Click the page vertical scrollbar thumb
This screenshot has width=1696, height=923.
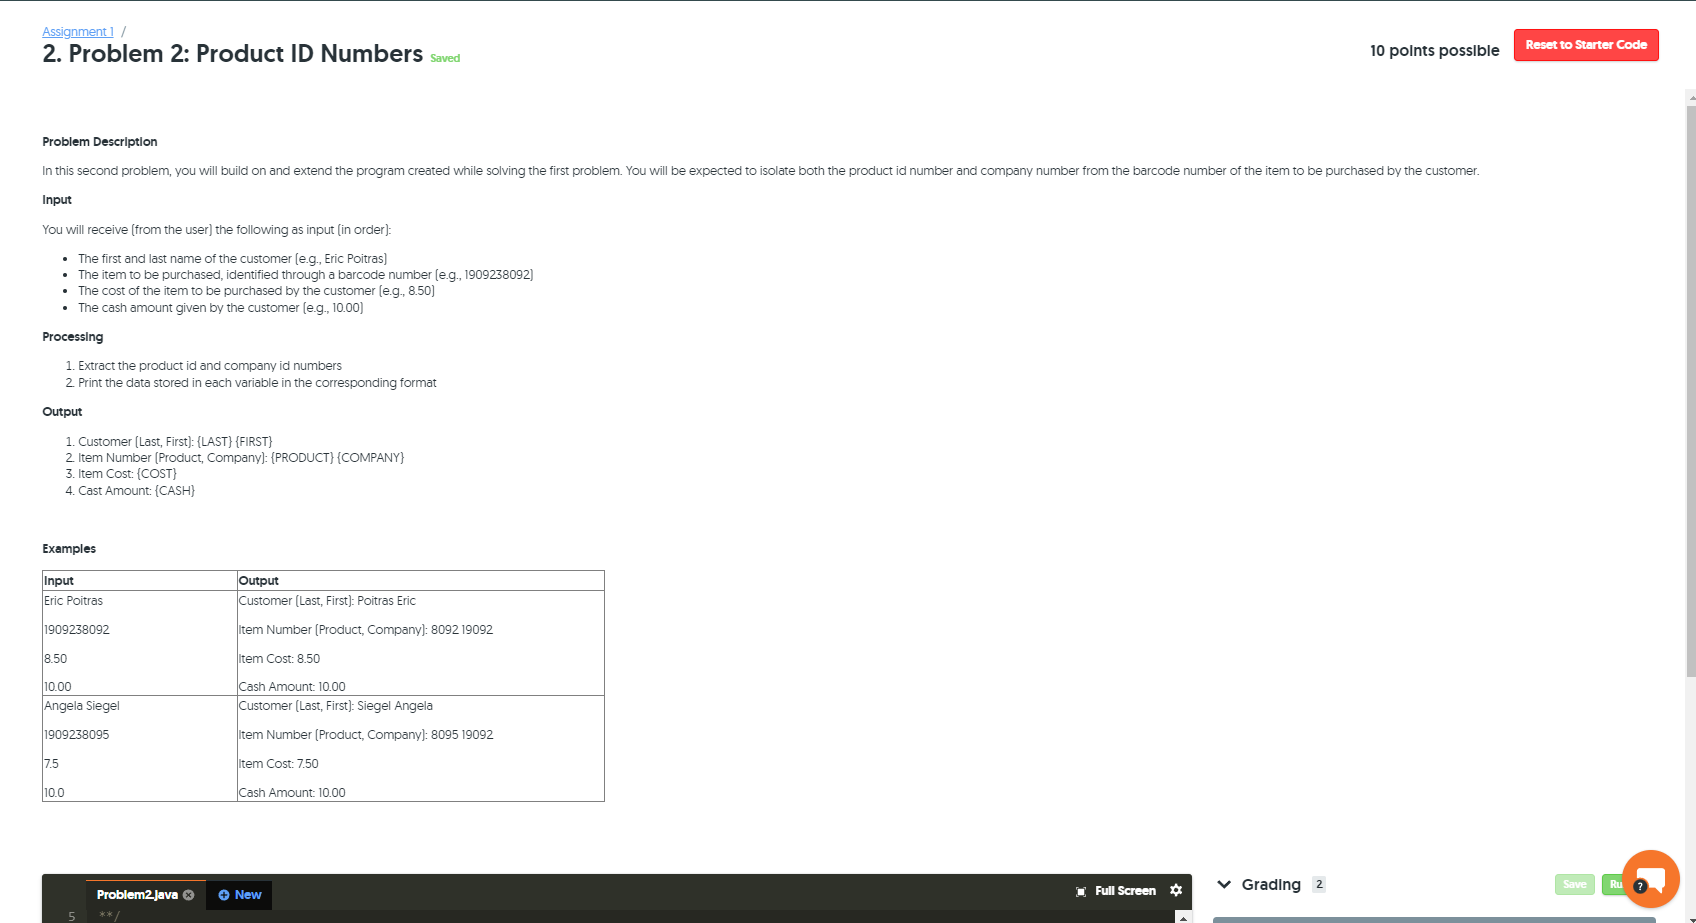coord(1690,390)
